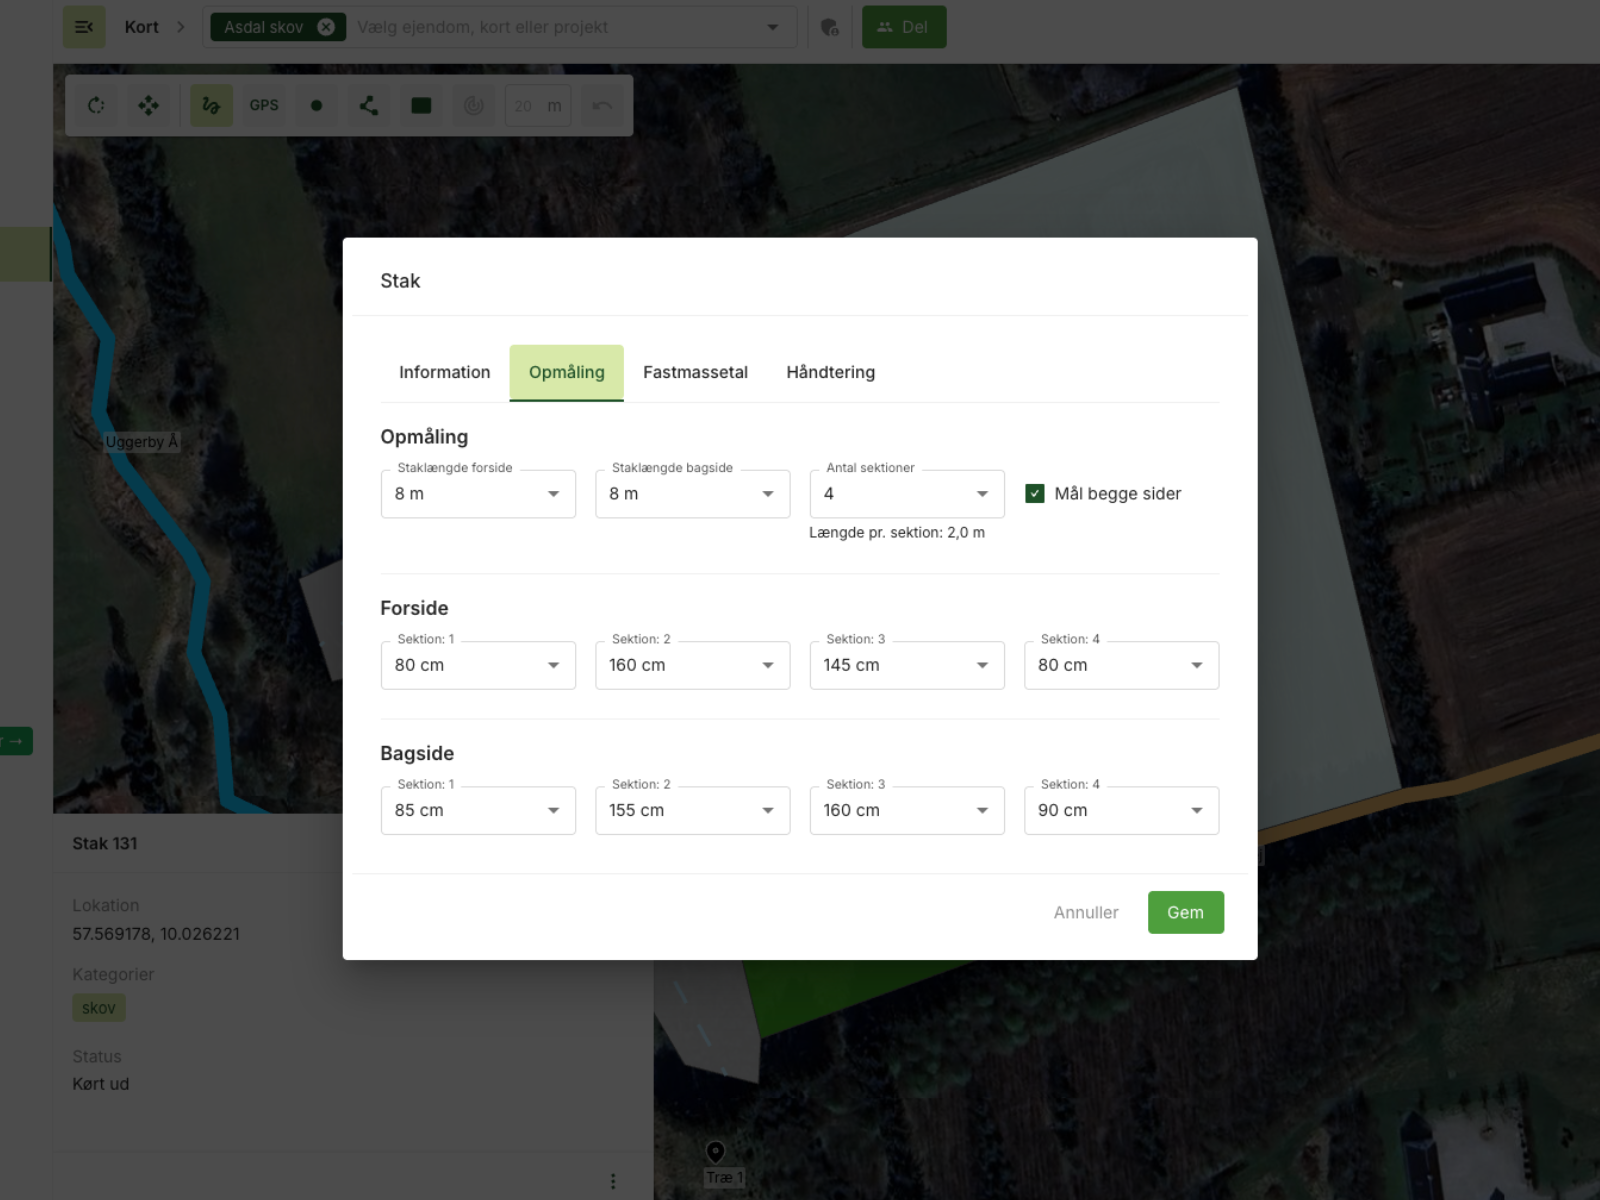Screen dimensions: 1600x1200
Task: Open the three-dot menu in side panel
Action: pyautogui.click(x=613, y=1181)
